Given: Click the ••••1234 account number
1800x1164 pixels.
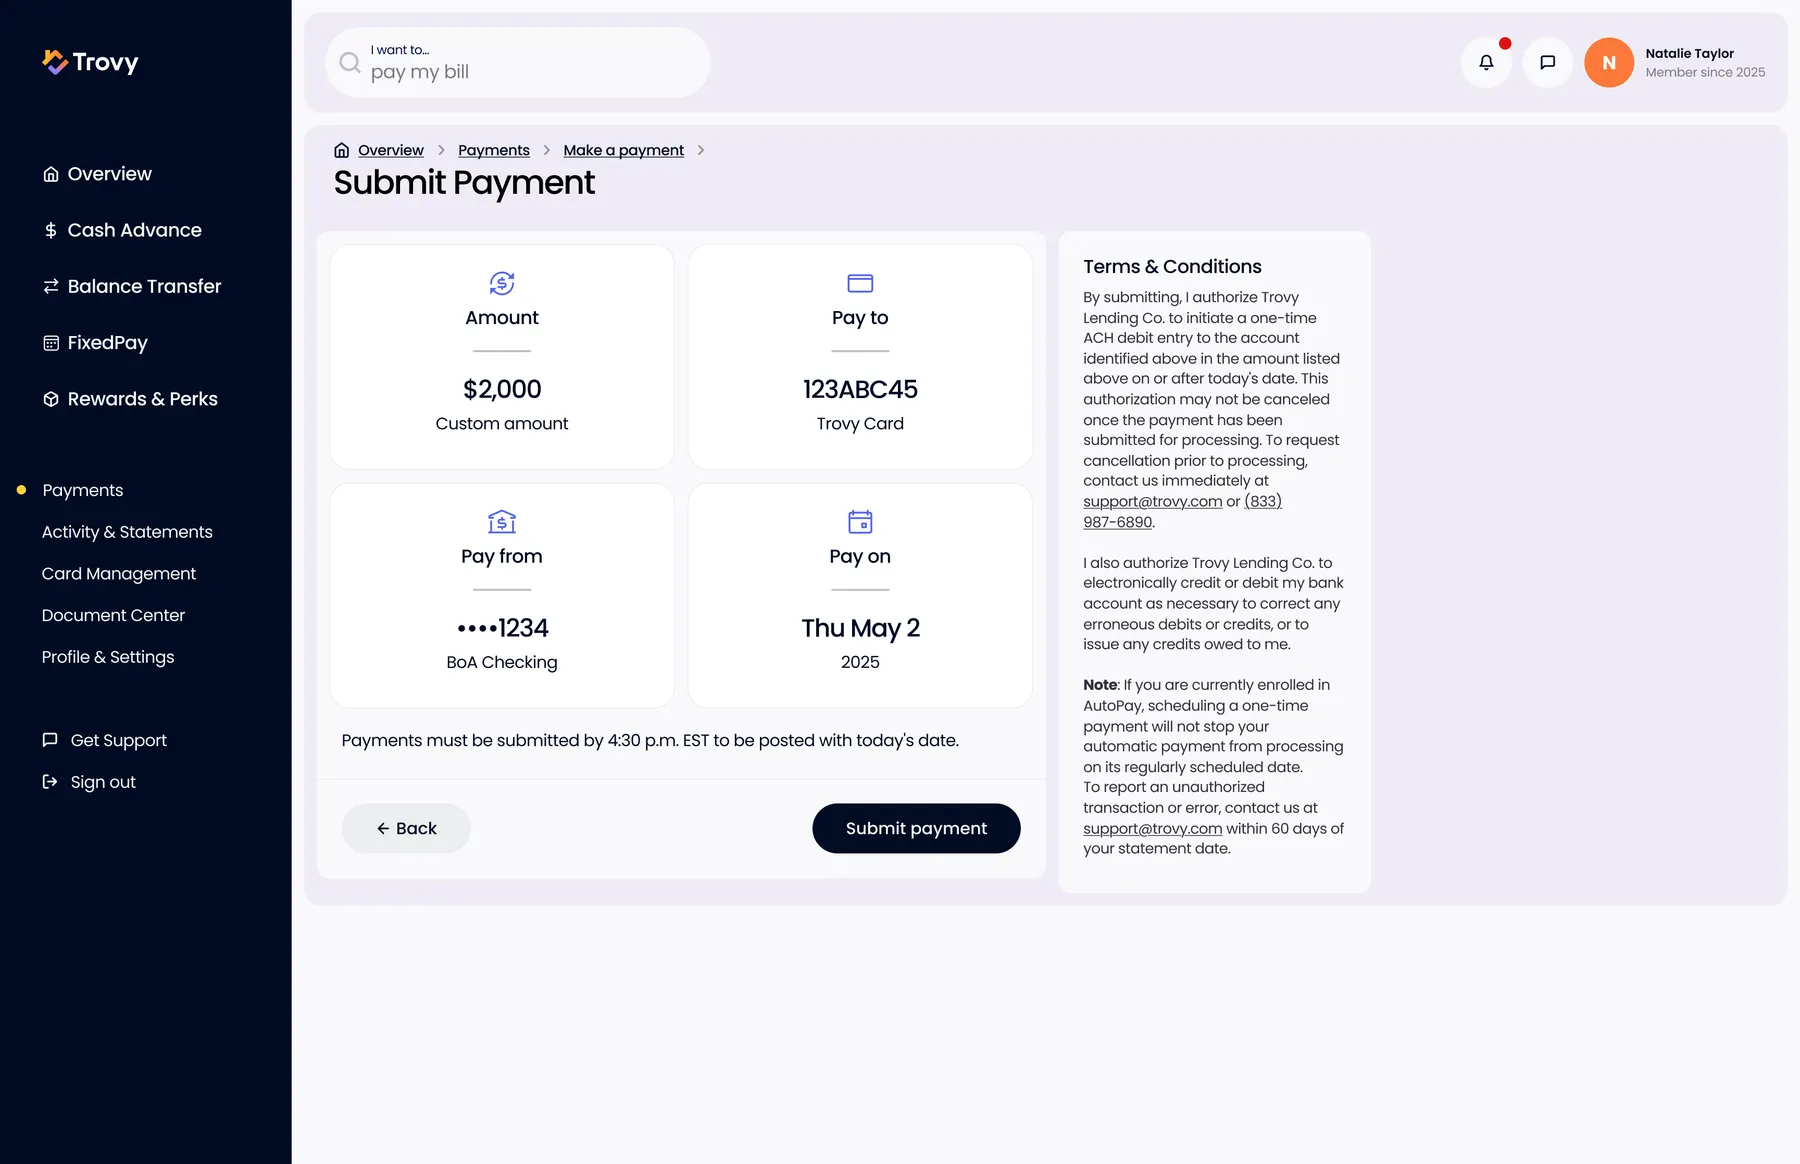Looking at the screenshot, I should click(502, 628).
